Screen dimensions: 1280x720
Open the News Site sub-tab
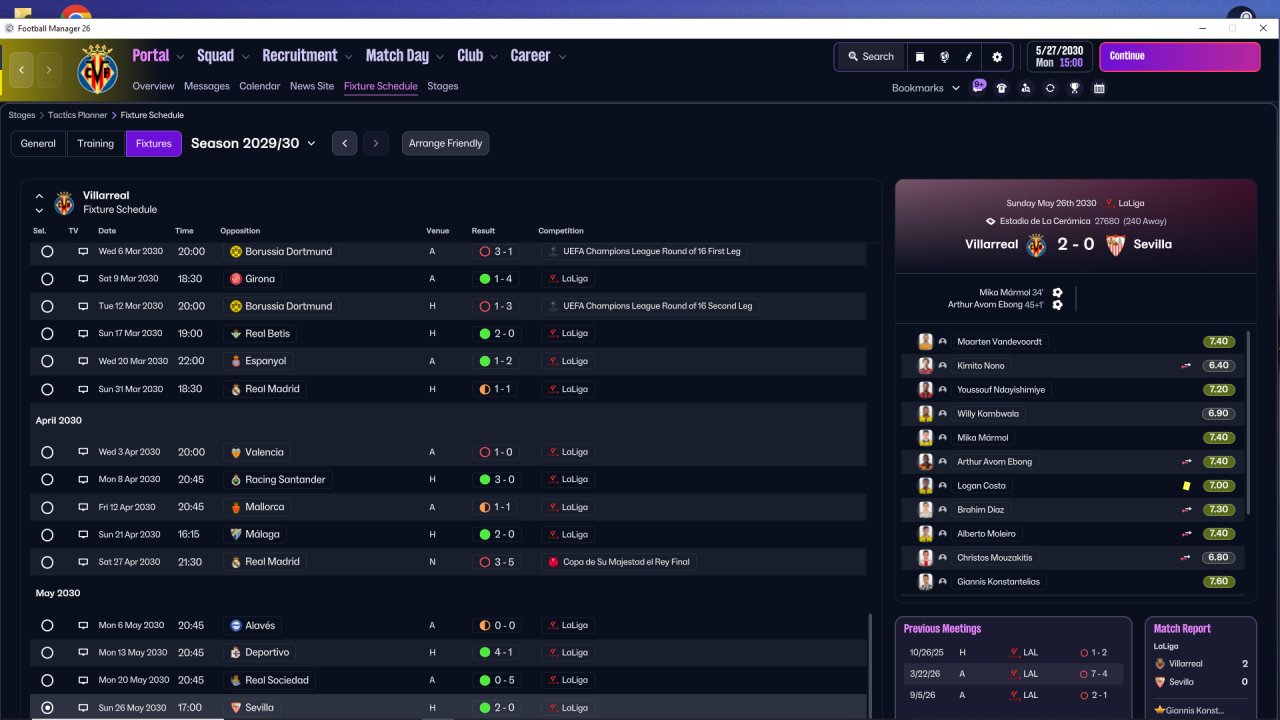coord(312,86)
